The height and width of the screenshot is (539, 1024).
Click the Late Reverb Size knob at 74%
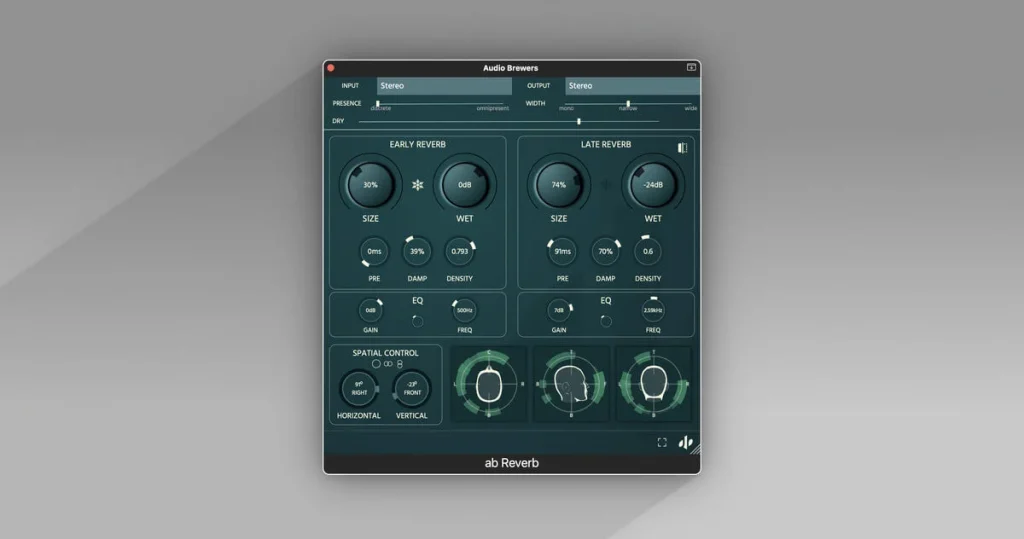pos(558,185)
